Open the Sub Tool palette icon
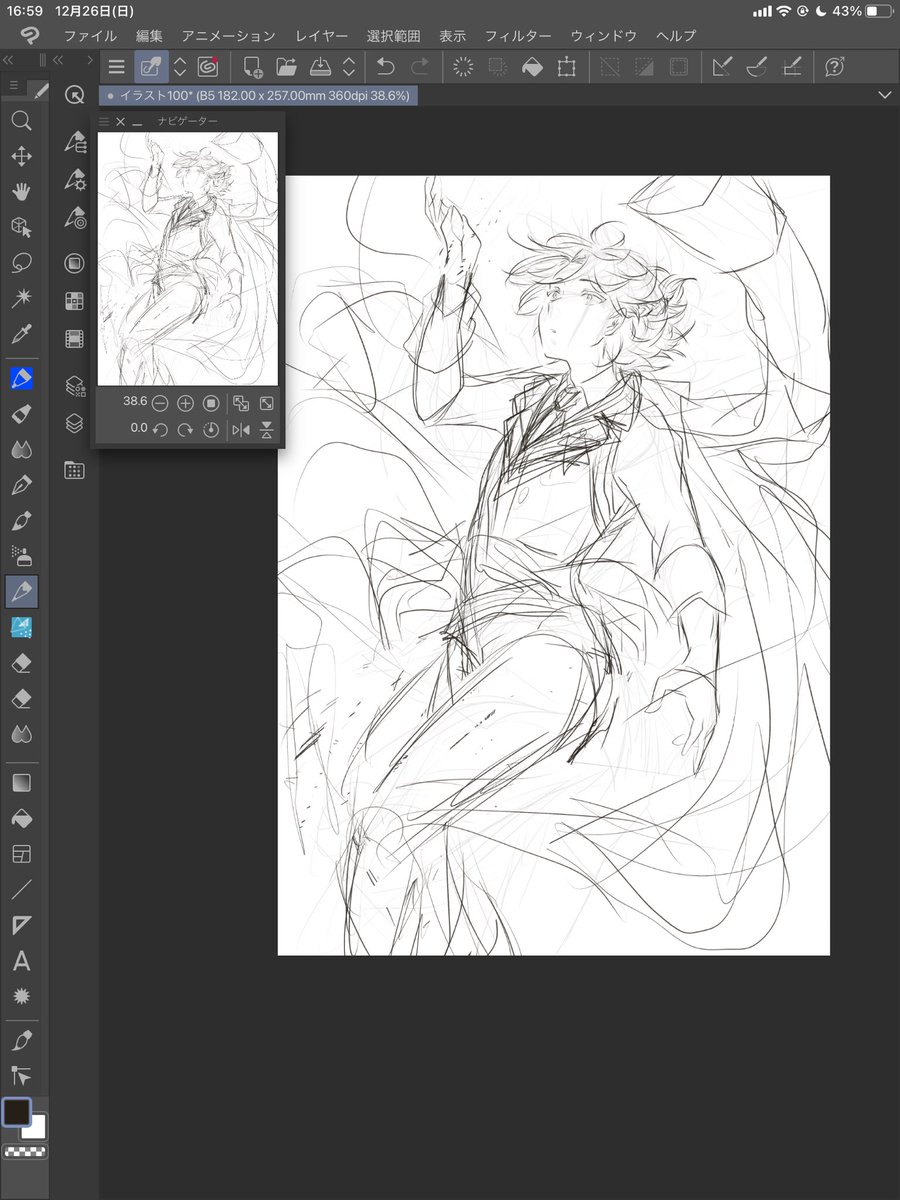The height and width of the screenshot is (1200, 900). 74,143
